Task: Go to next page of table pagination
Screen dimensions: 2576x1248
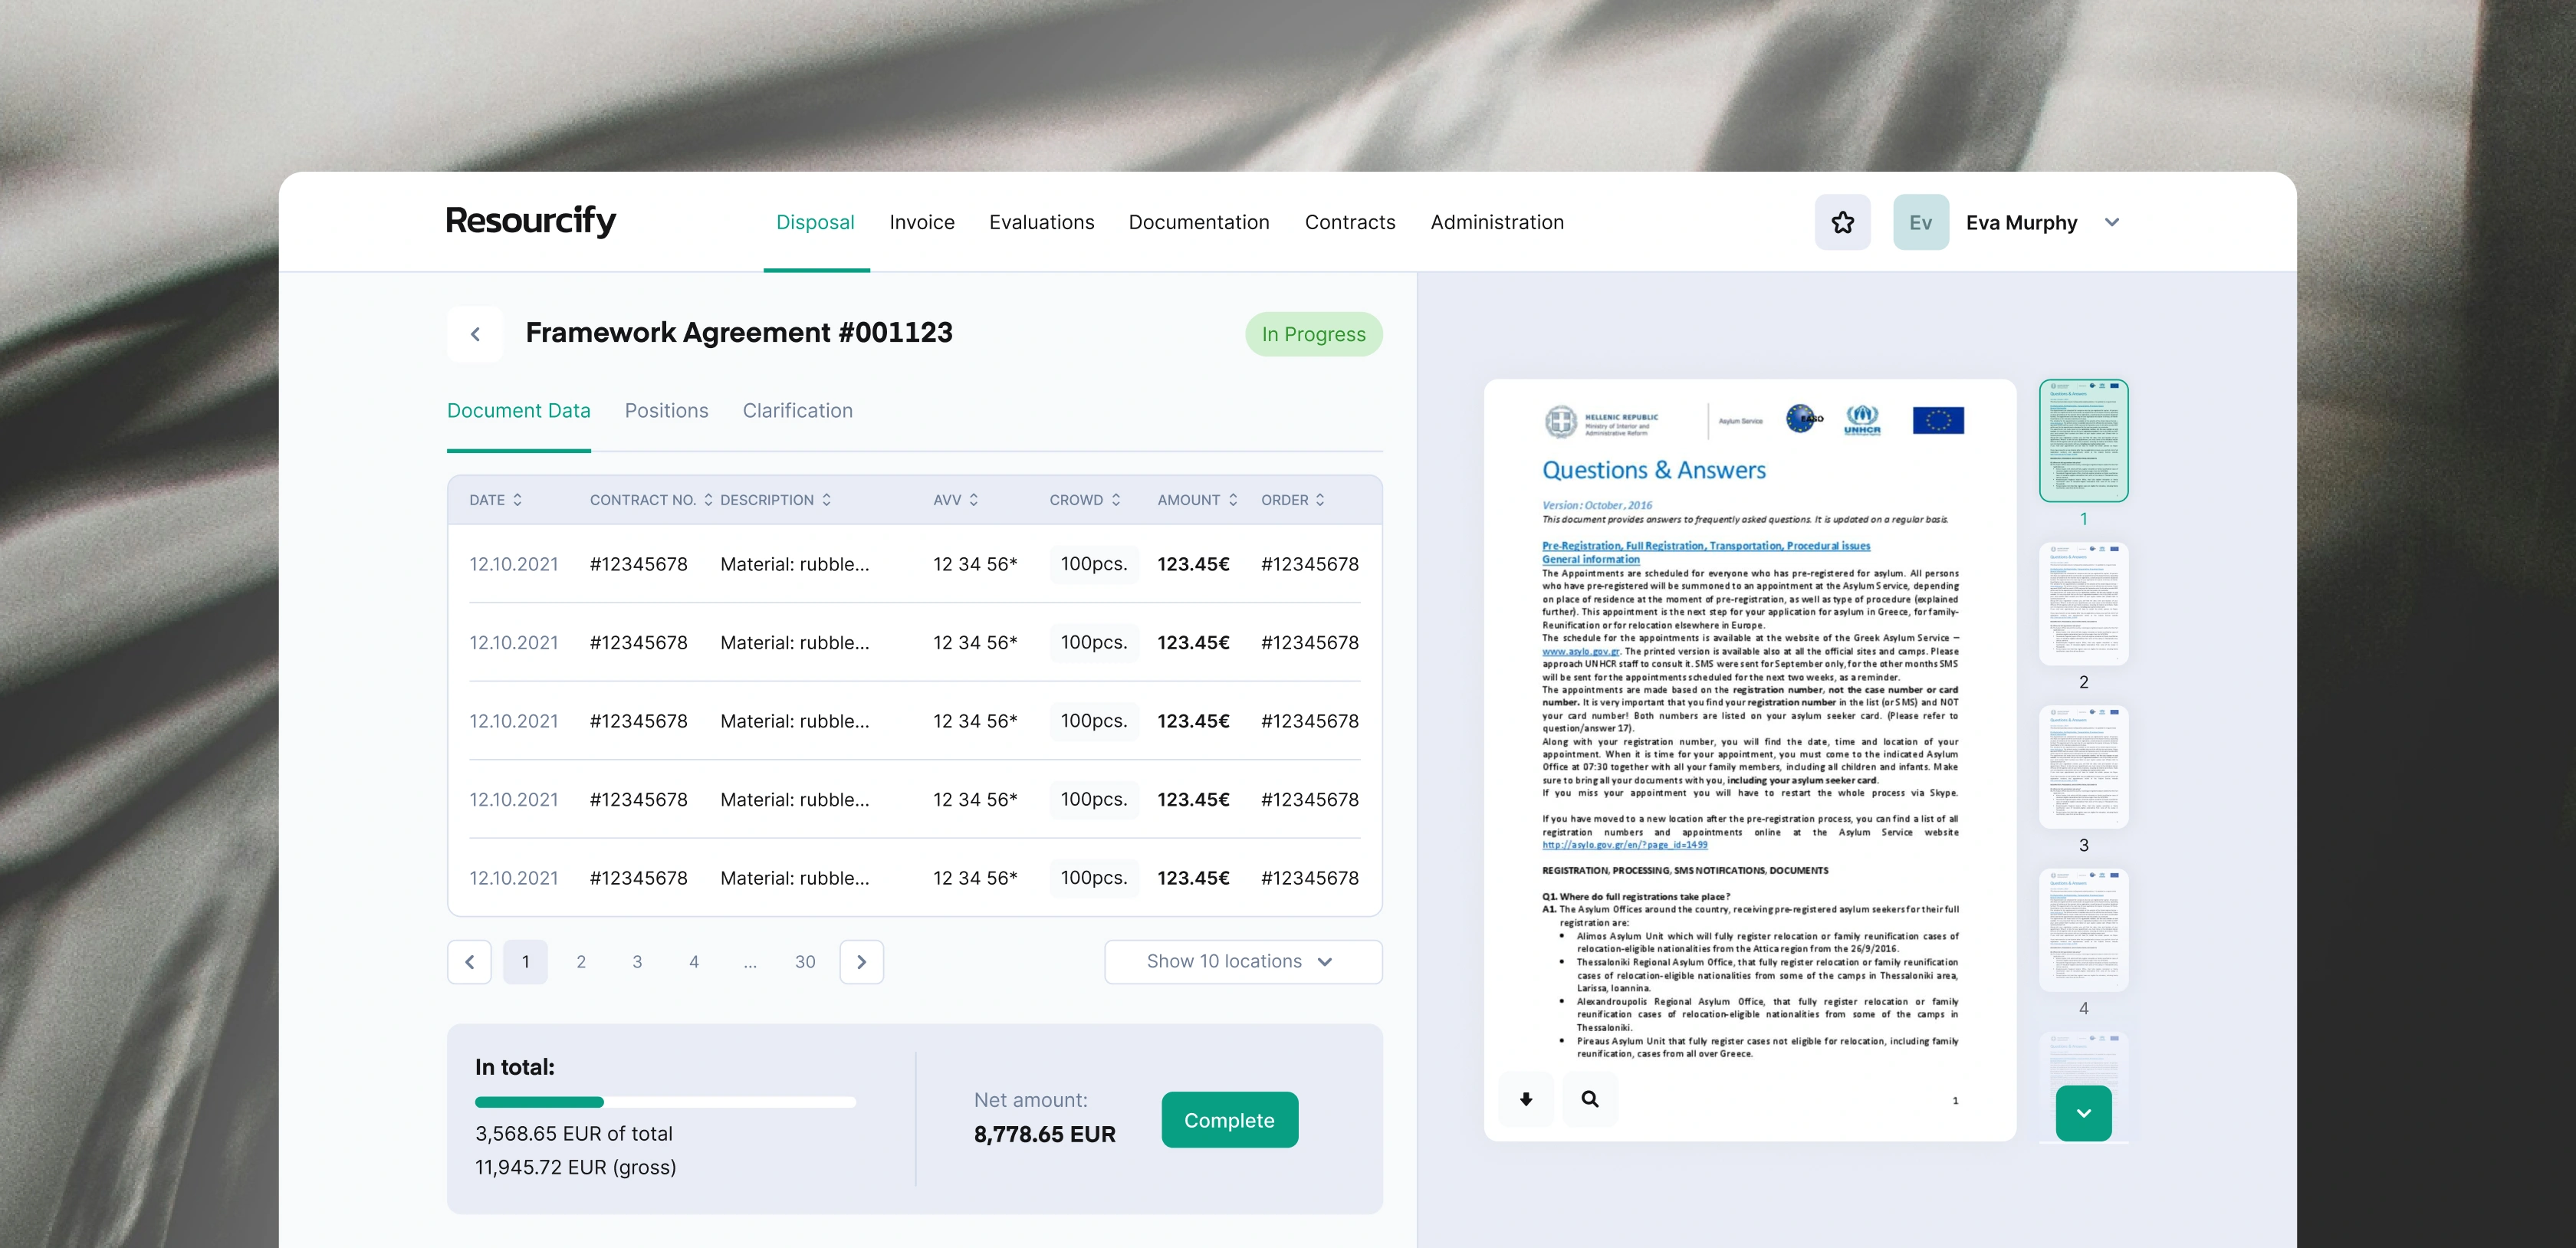Action: pyautogui.click(x=862, y=962)
